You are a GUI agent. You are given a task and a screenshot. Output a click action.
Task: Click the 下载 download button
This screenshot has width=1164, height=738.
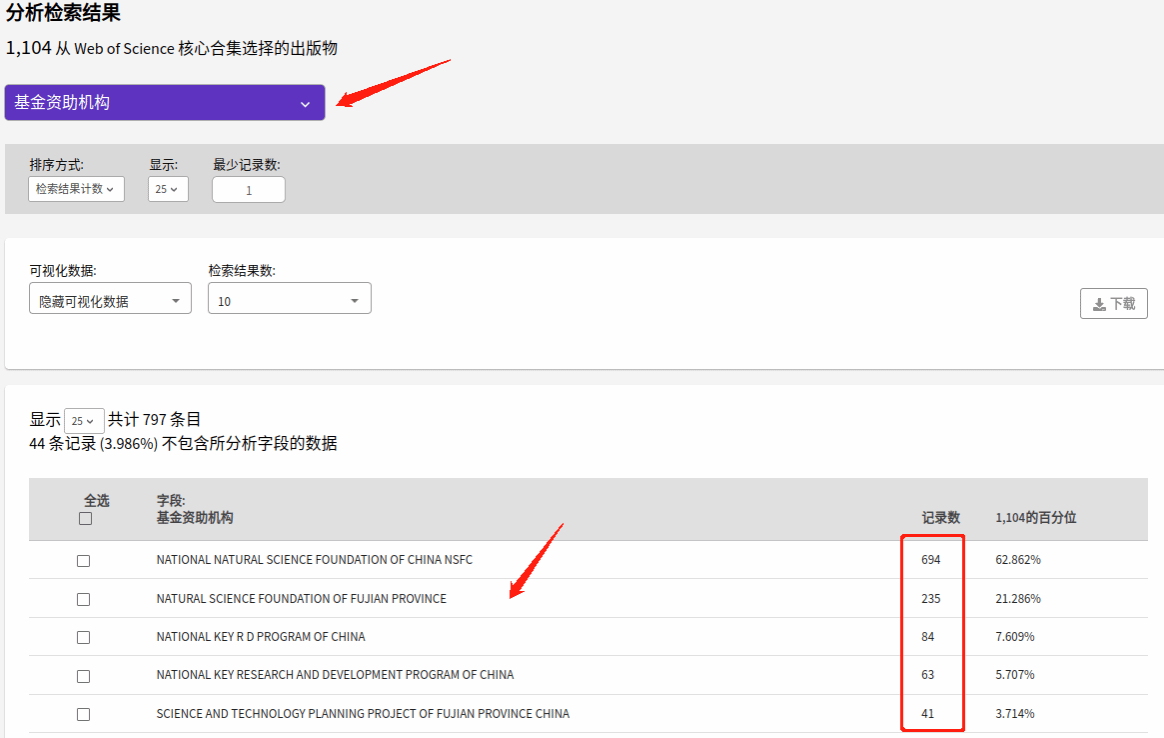pyautogui.click(x=1114, y=304)
